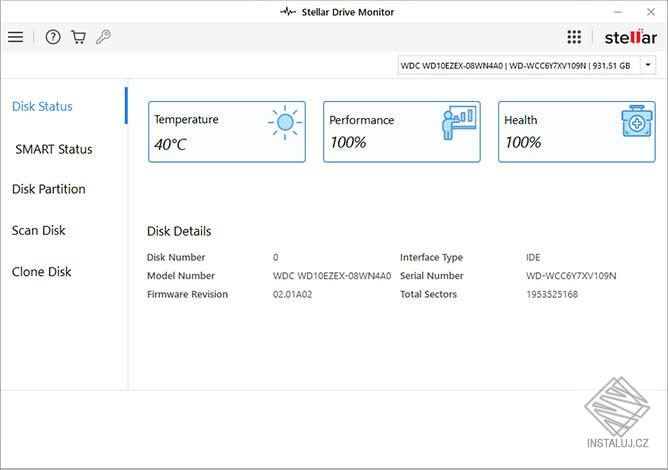The width and height of the screenshot is (668, 470).
Task: Click the key activation icon
Action: [104, 37]
